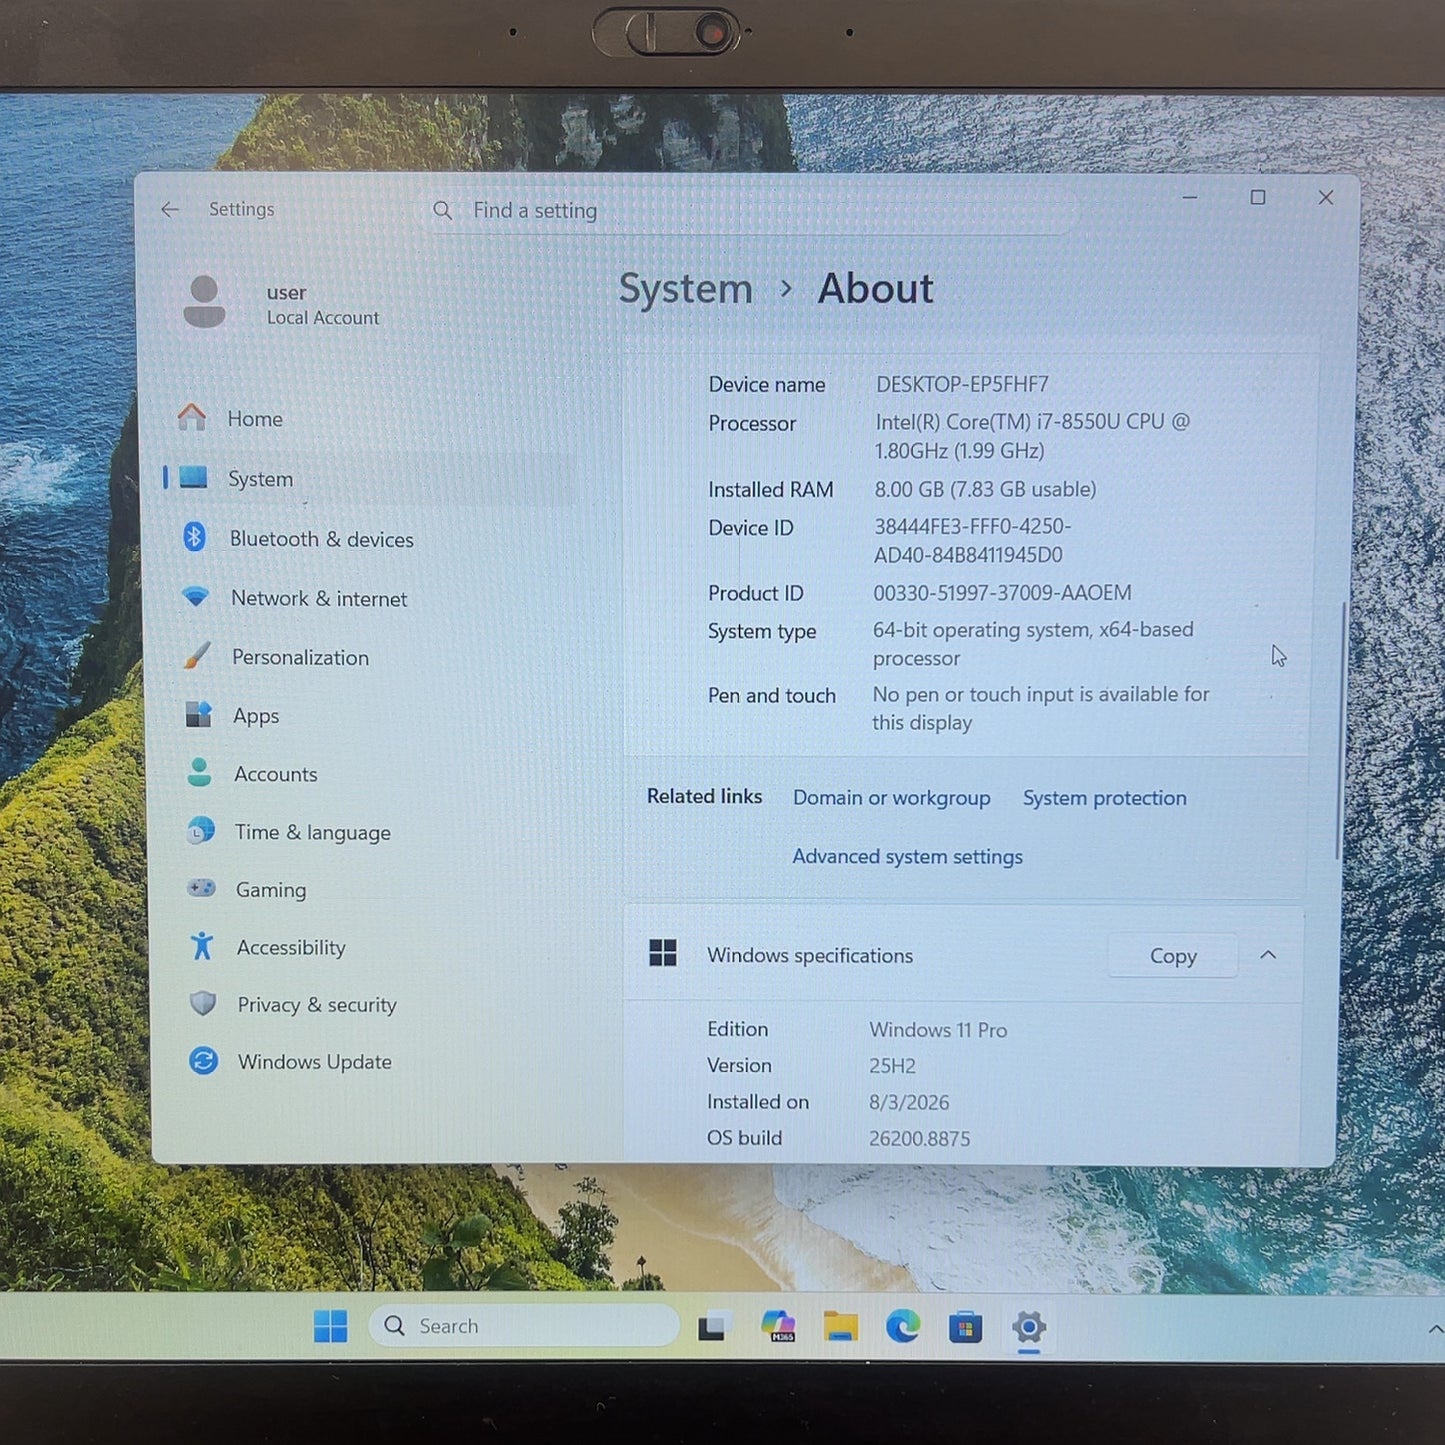1445x1445 pixels.
Task: Open the Start menu from taskbar
Action: coord(330,1326)
